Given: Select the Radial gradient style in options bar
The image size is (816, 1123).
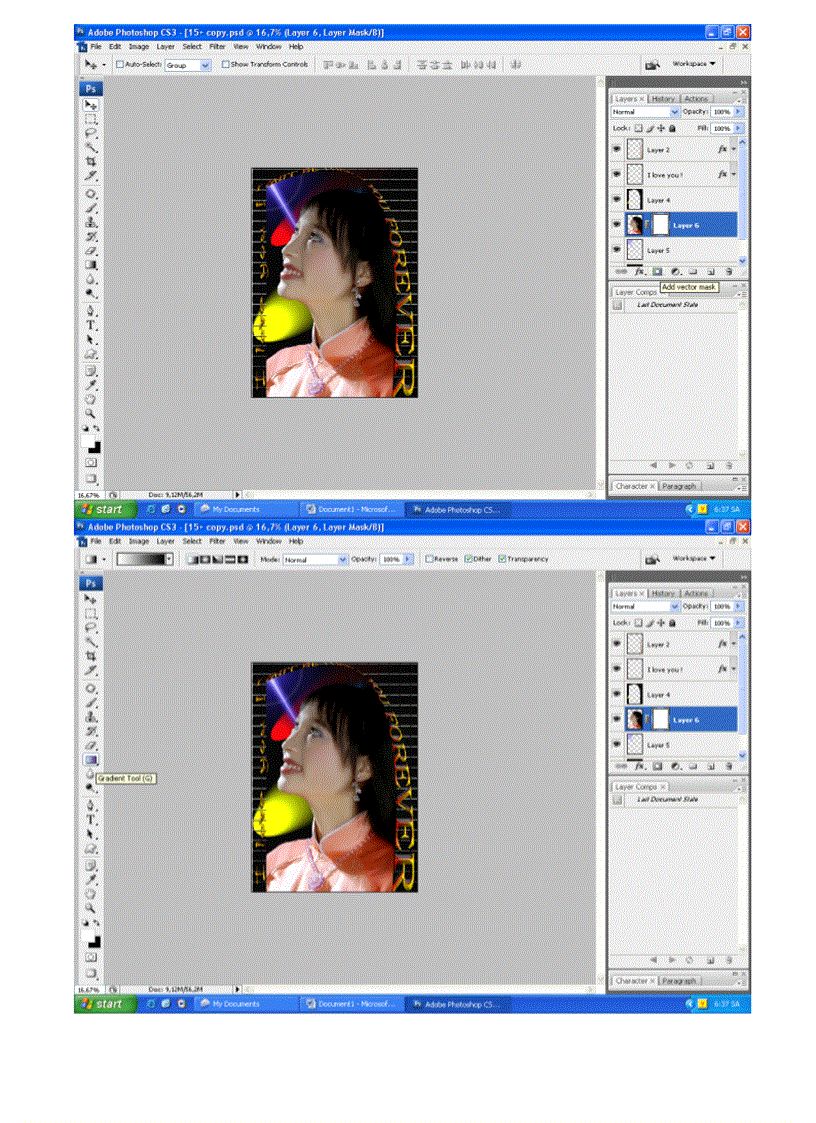Looking at the screenshot, I should point(204,558).
